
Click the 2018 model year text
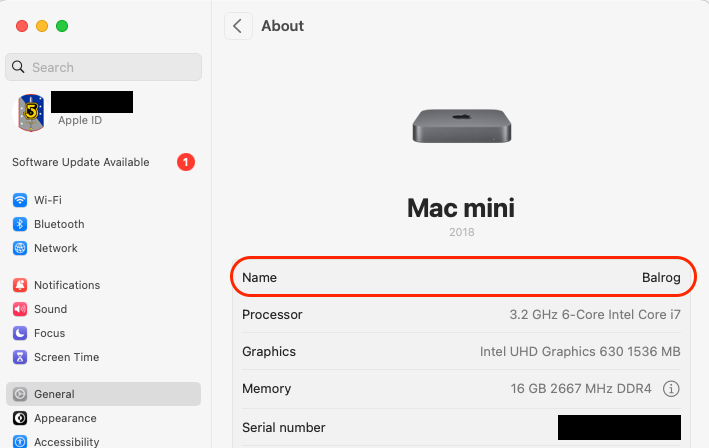[462, 232]
